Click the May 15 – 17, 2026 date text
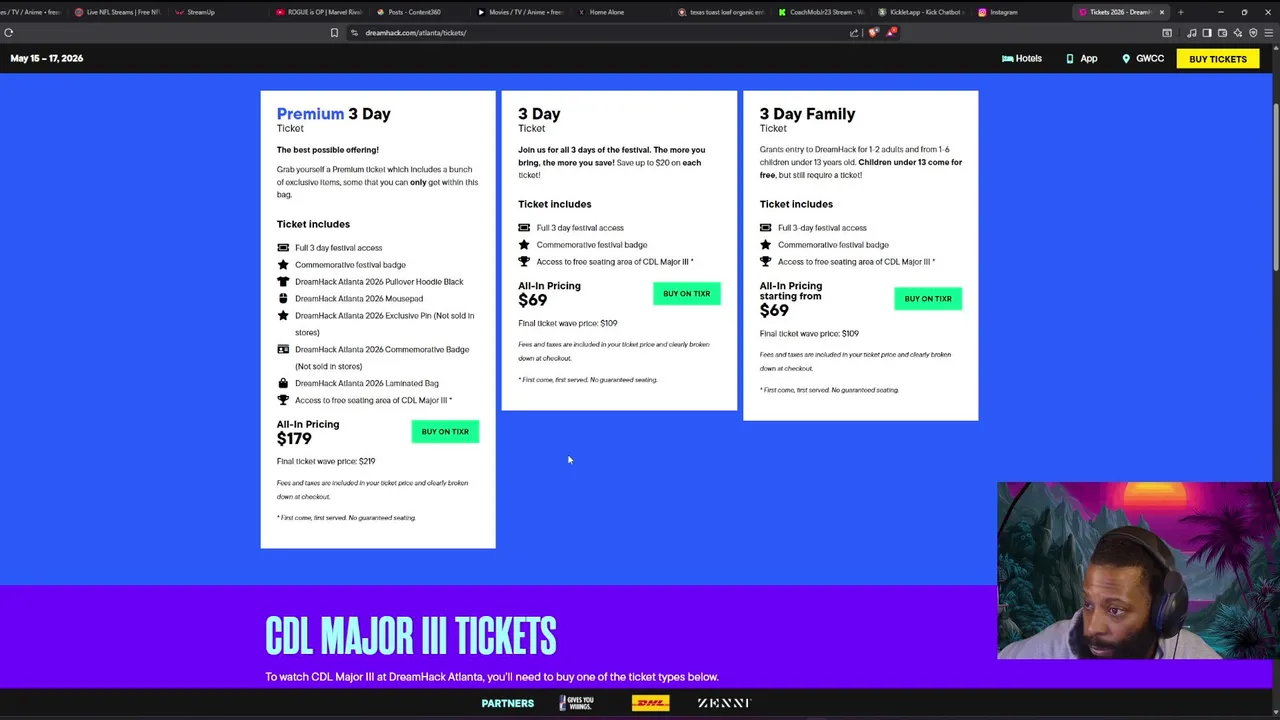 tap(47, 58)
